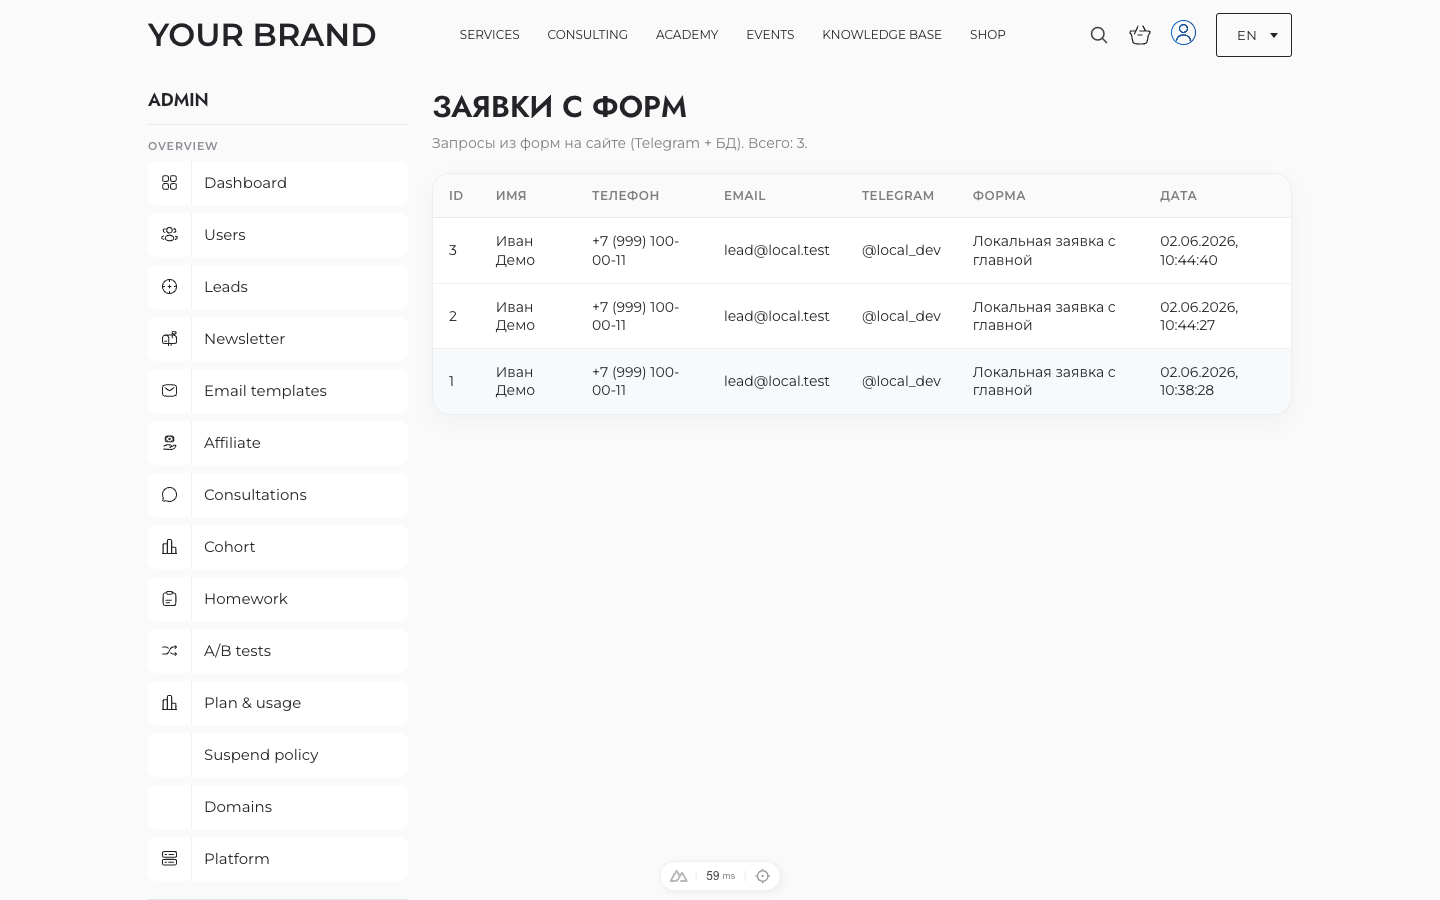Click the EMAIL column header

coord(745,196)
